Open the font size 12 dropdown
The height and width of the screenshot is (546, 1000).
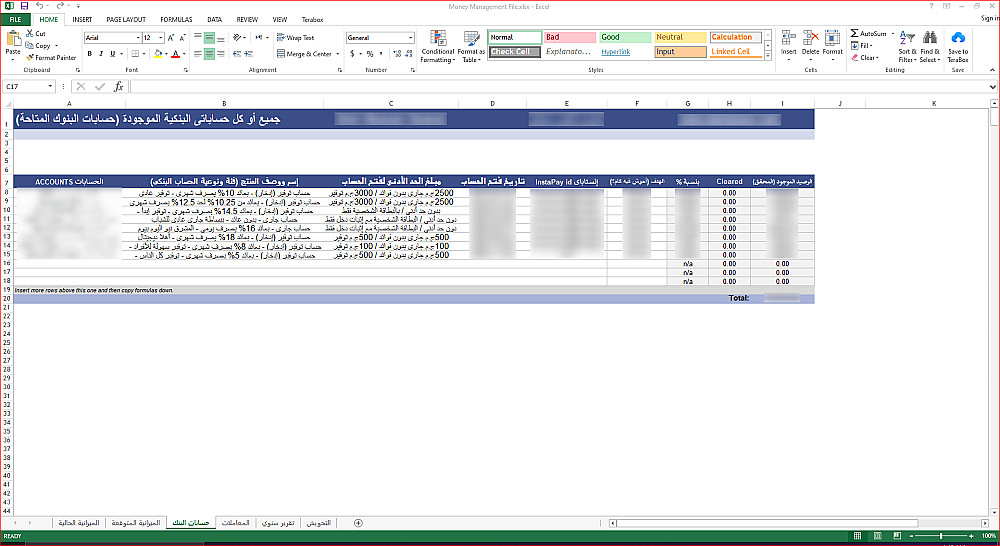click(x=161, y=38)
